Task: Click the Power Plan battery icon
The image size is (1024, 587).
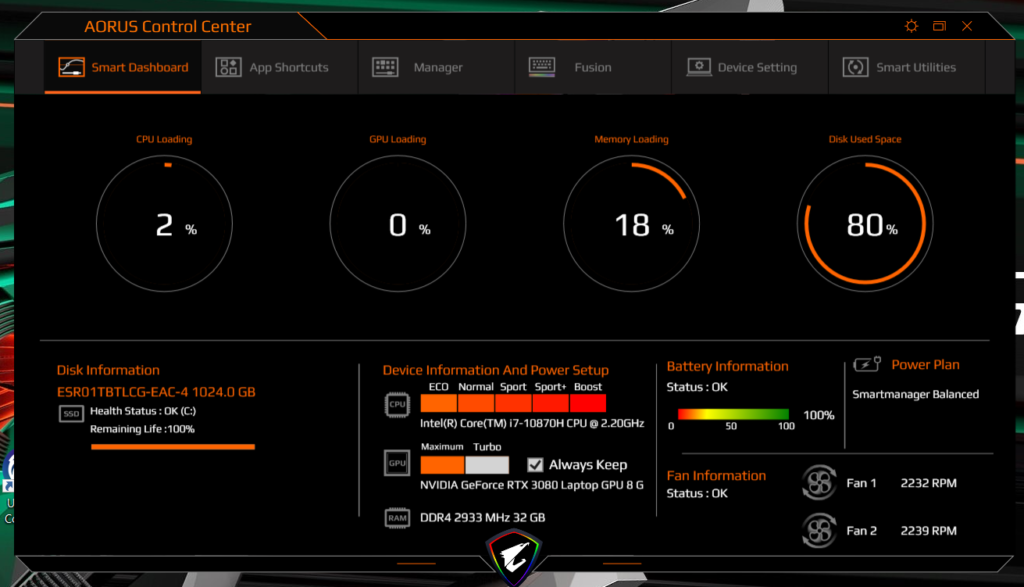Action: point(866,365)
